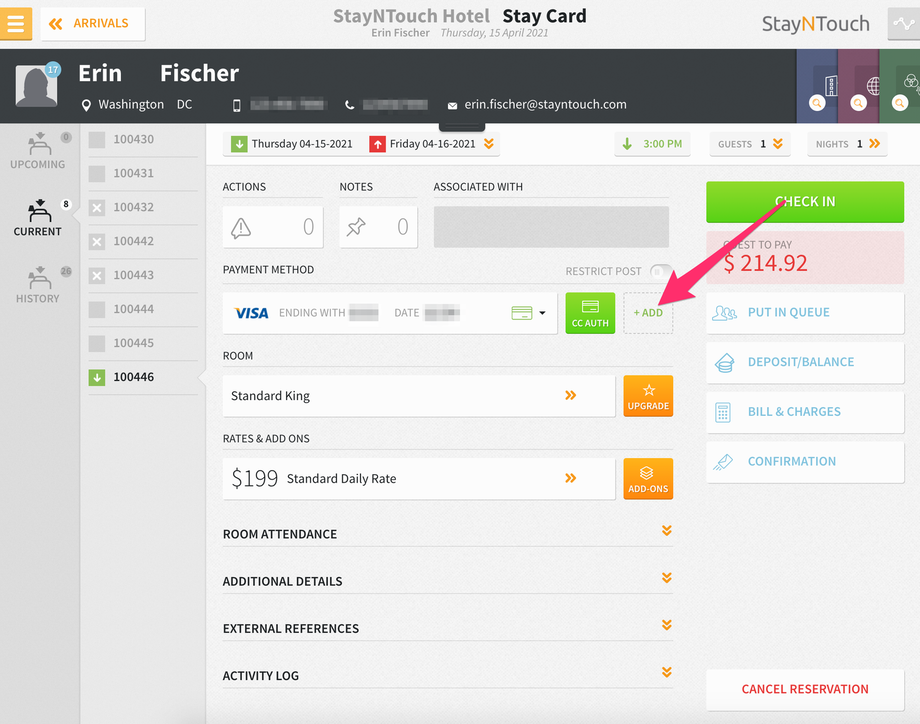Click the VISA payment method card
The height and width of the screenshot is (724, 920).
point(390,313)
